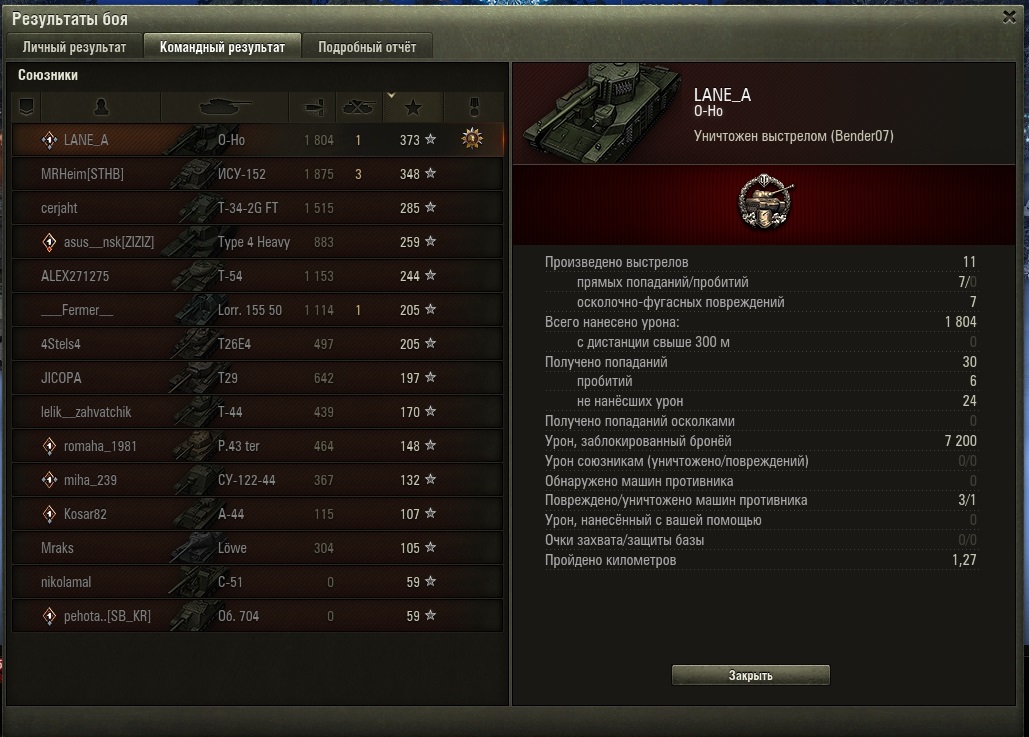Select MRHeim[STHB] ИСУ-152 row

pos(257,174)
